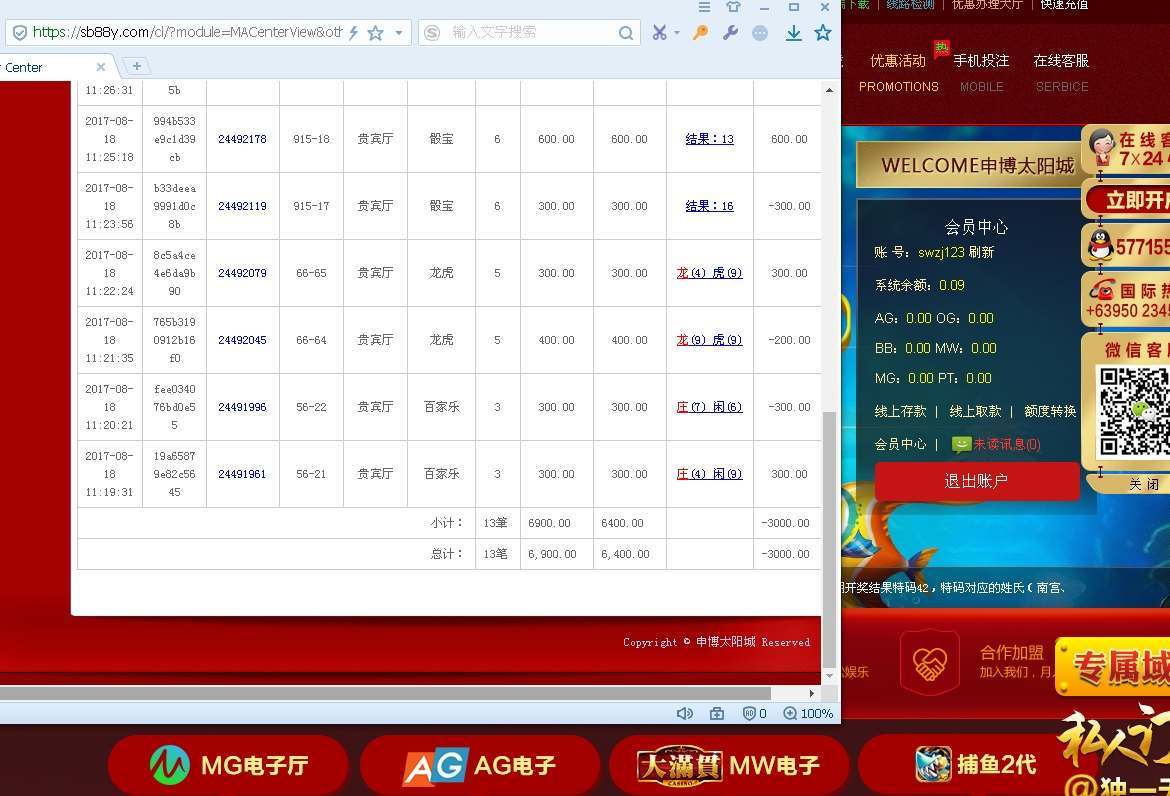Open the browser hamburger menu
Screen dimensions: 1170x796
click(703, 7)
